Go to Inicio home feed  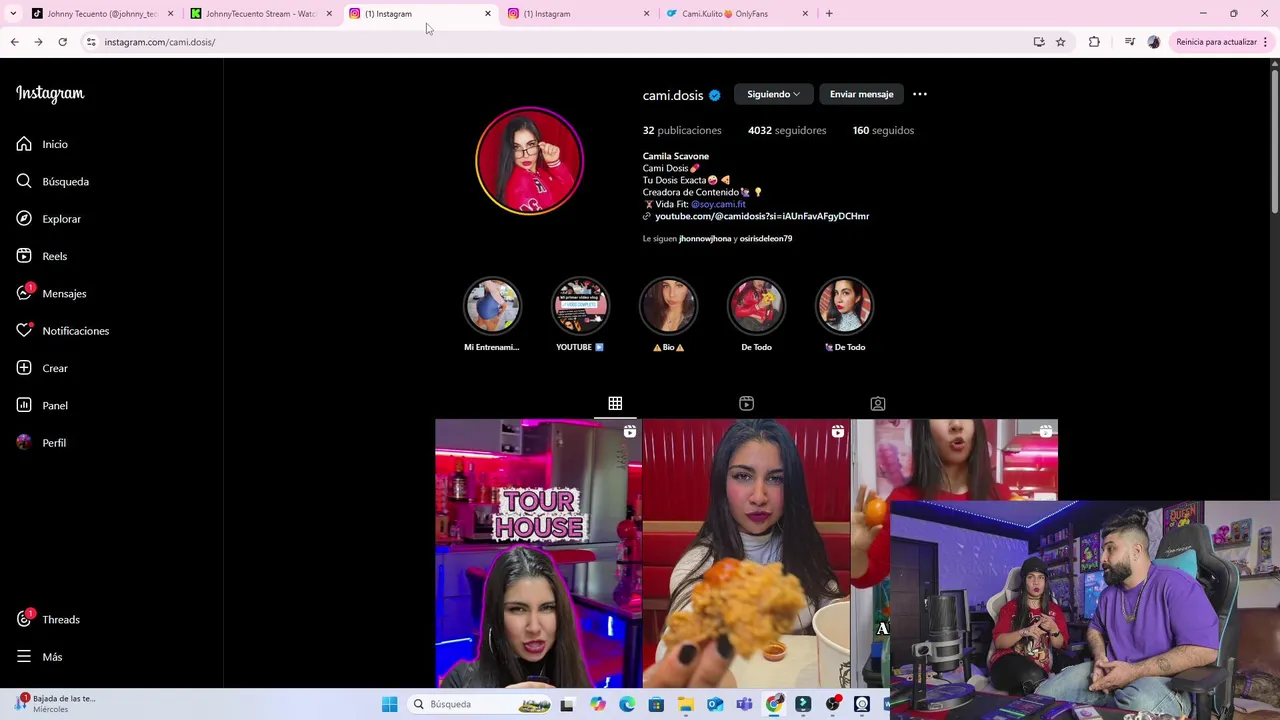[x=42, y=144]
